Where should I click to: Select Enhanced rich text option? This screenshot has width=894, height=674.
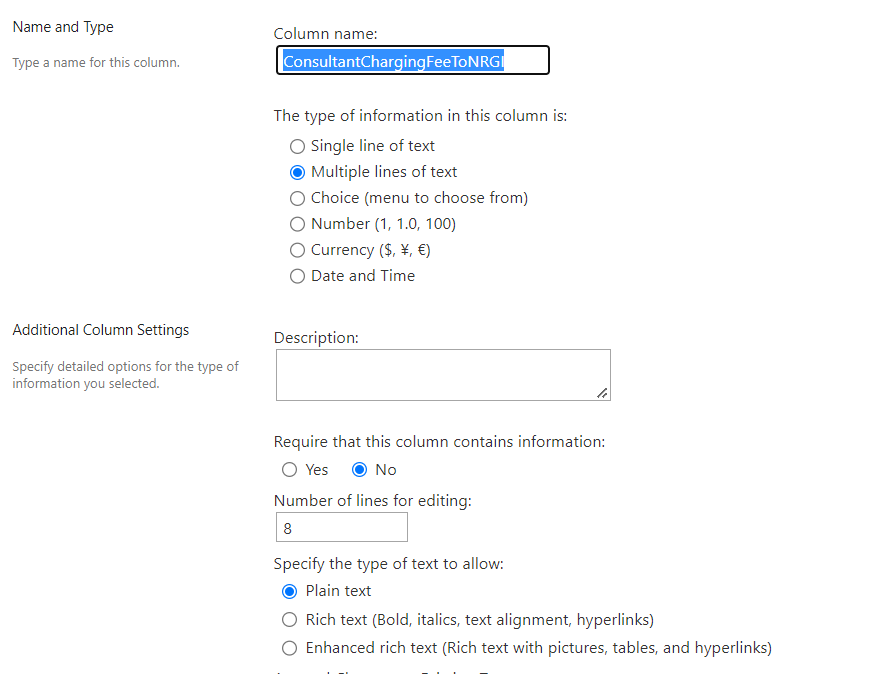pos(289,648)
